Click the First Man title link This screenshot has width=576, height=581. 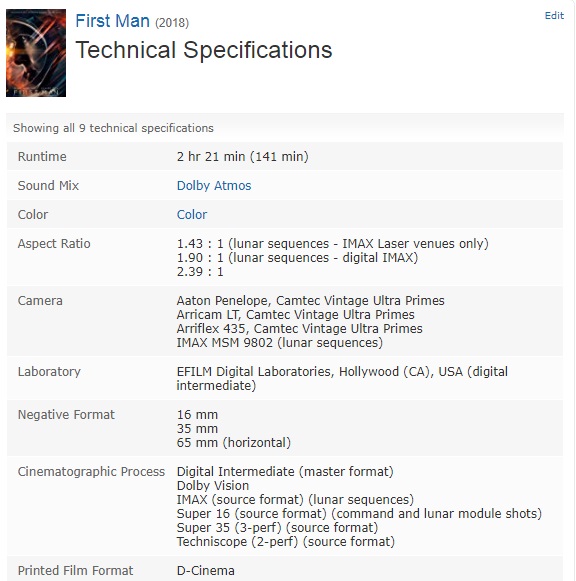[113, 21]
